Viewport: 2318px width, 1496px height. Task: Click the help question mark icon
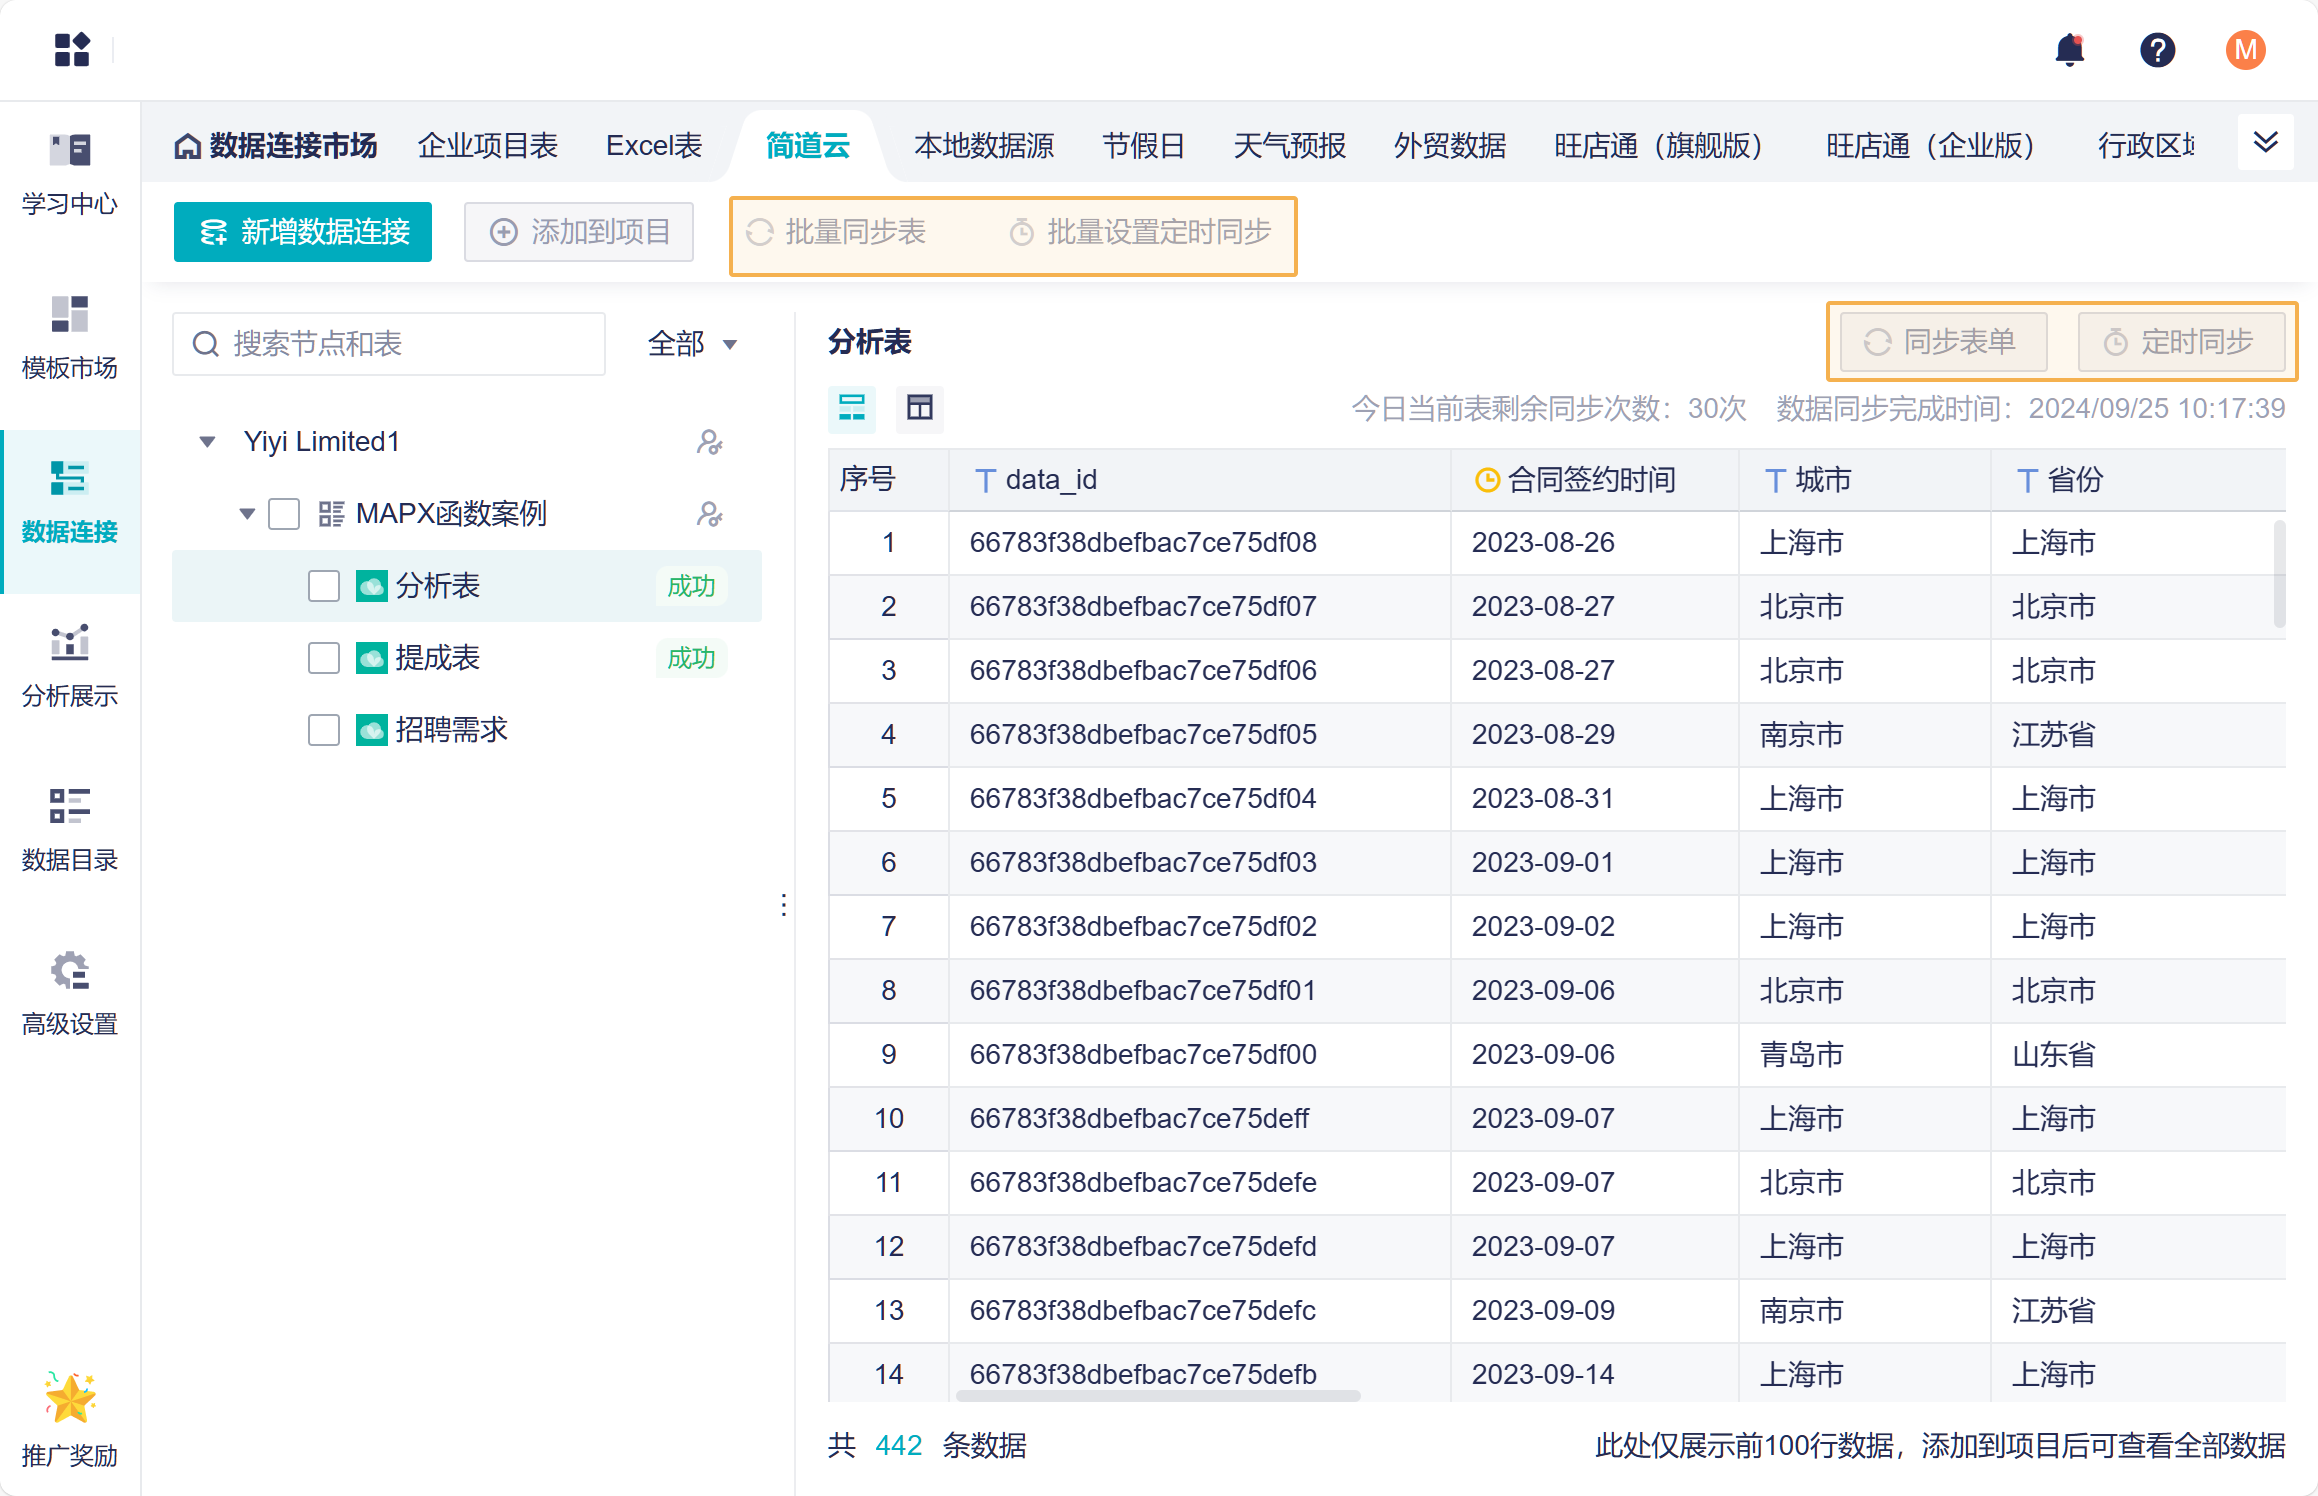[x=2157, y=50]
